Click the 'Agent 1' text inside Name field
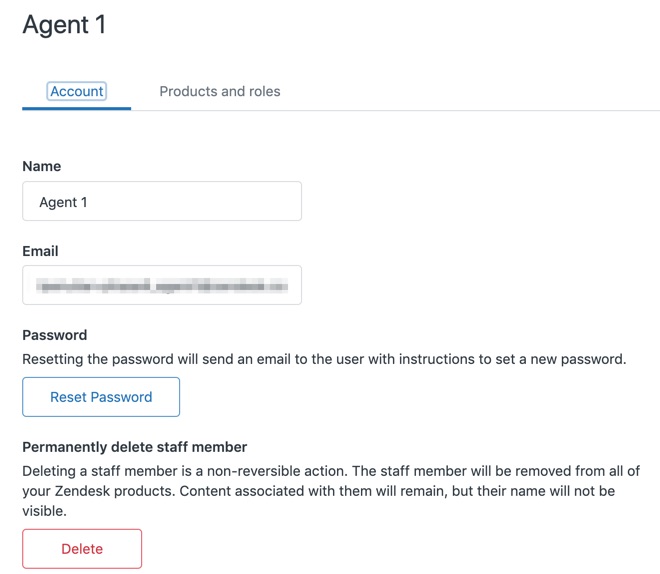The height and width of the screenshot is (574, 660). (63, 202)
